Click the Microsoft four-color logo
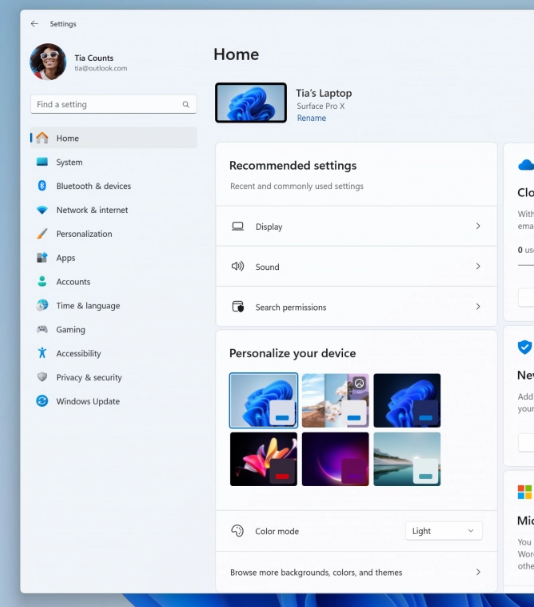534x607 pixels. coord(525,492)
